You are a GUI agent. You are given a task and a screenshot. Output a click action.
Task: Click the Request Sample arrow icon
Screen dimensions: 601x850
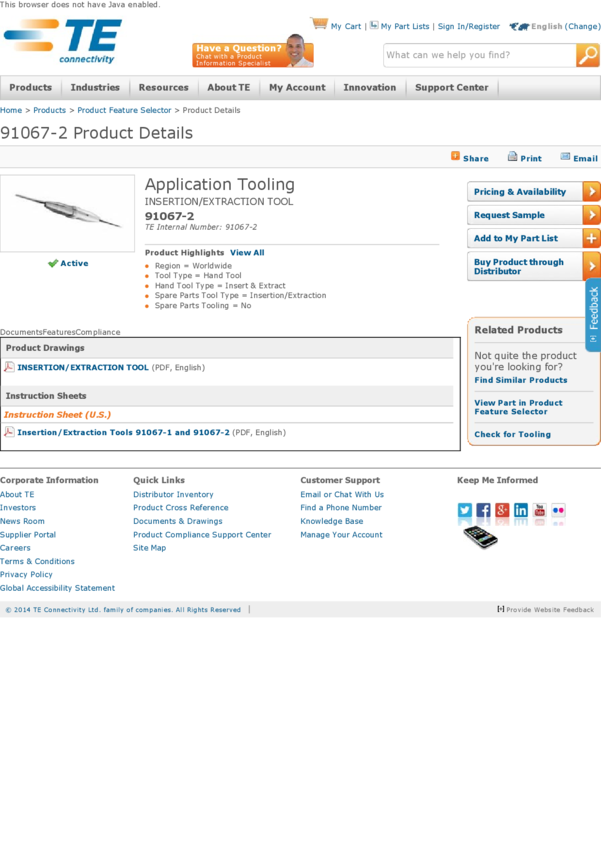tap(591, 215)
